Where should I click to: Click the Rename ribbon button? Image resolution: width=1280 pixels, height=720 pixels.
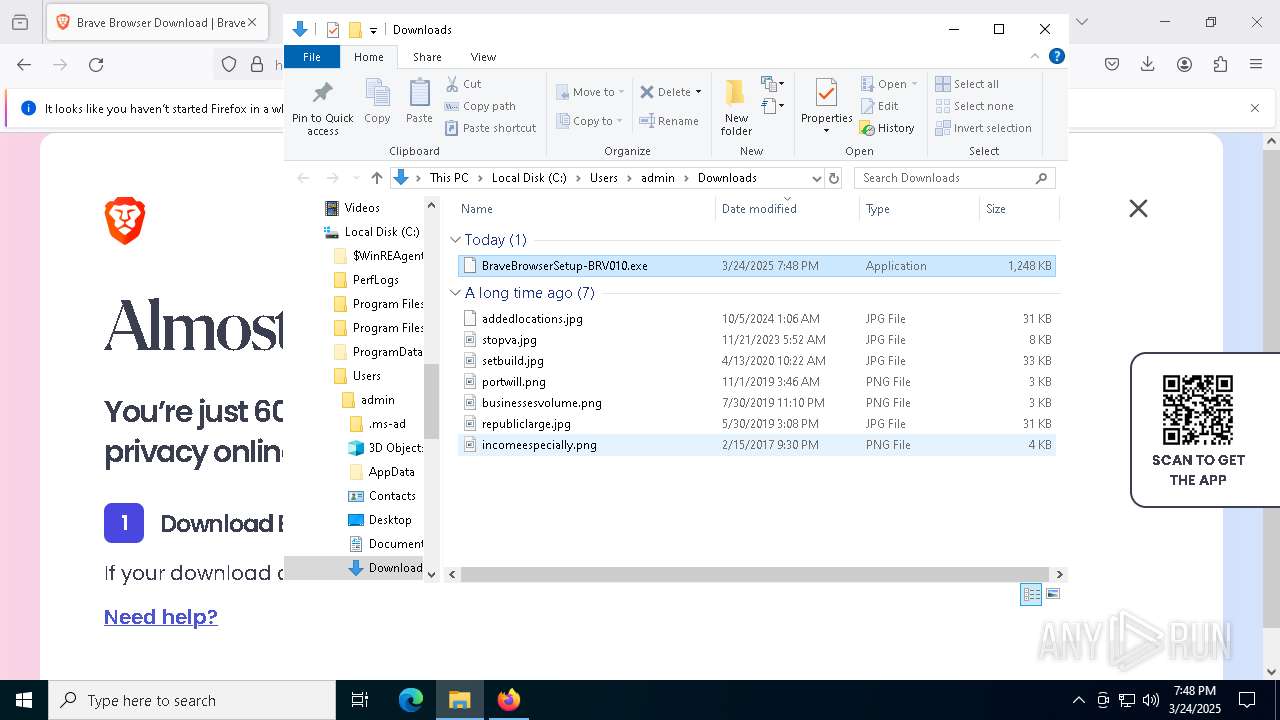click(x=669, y=121)
